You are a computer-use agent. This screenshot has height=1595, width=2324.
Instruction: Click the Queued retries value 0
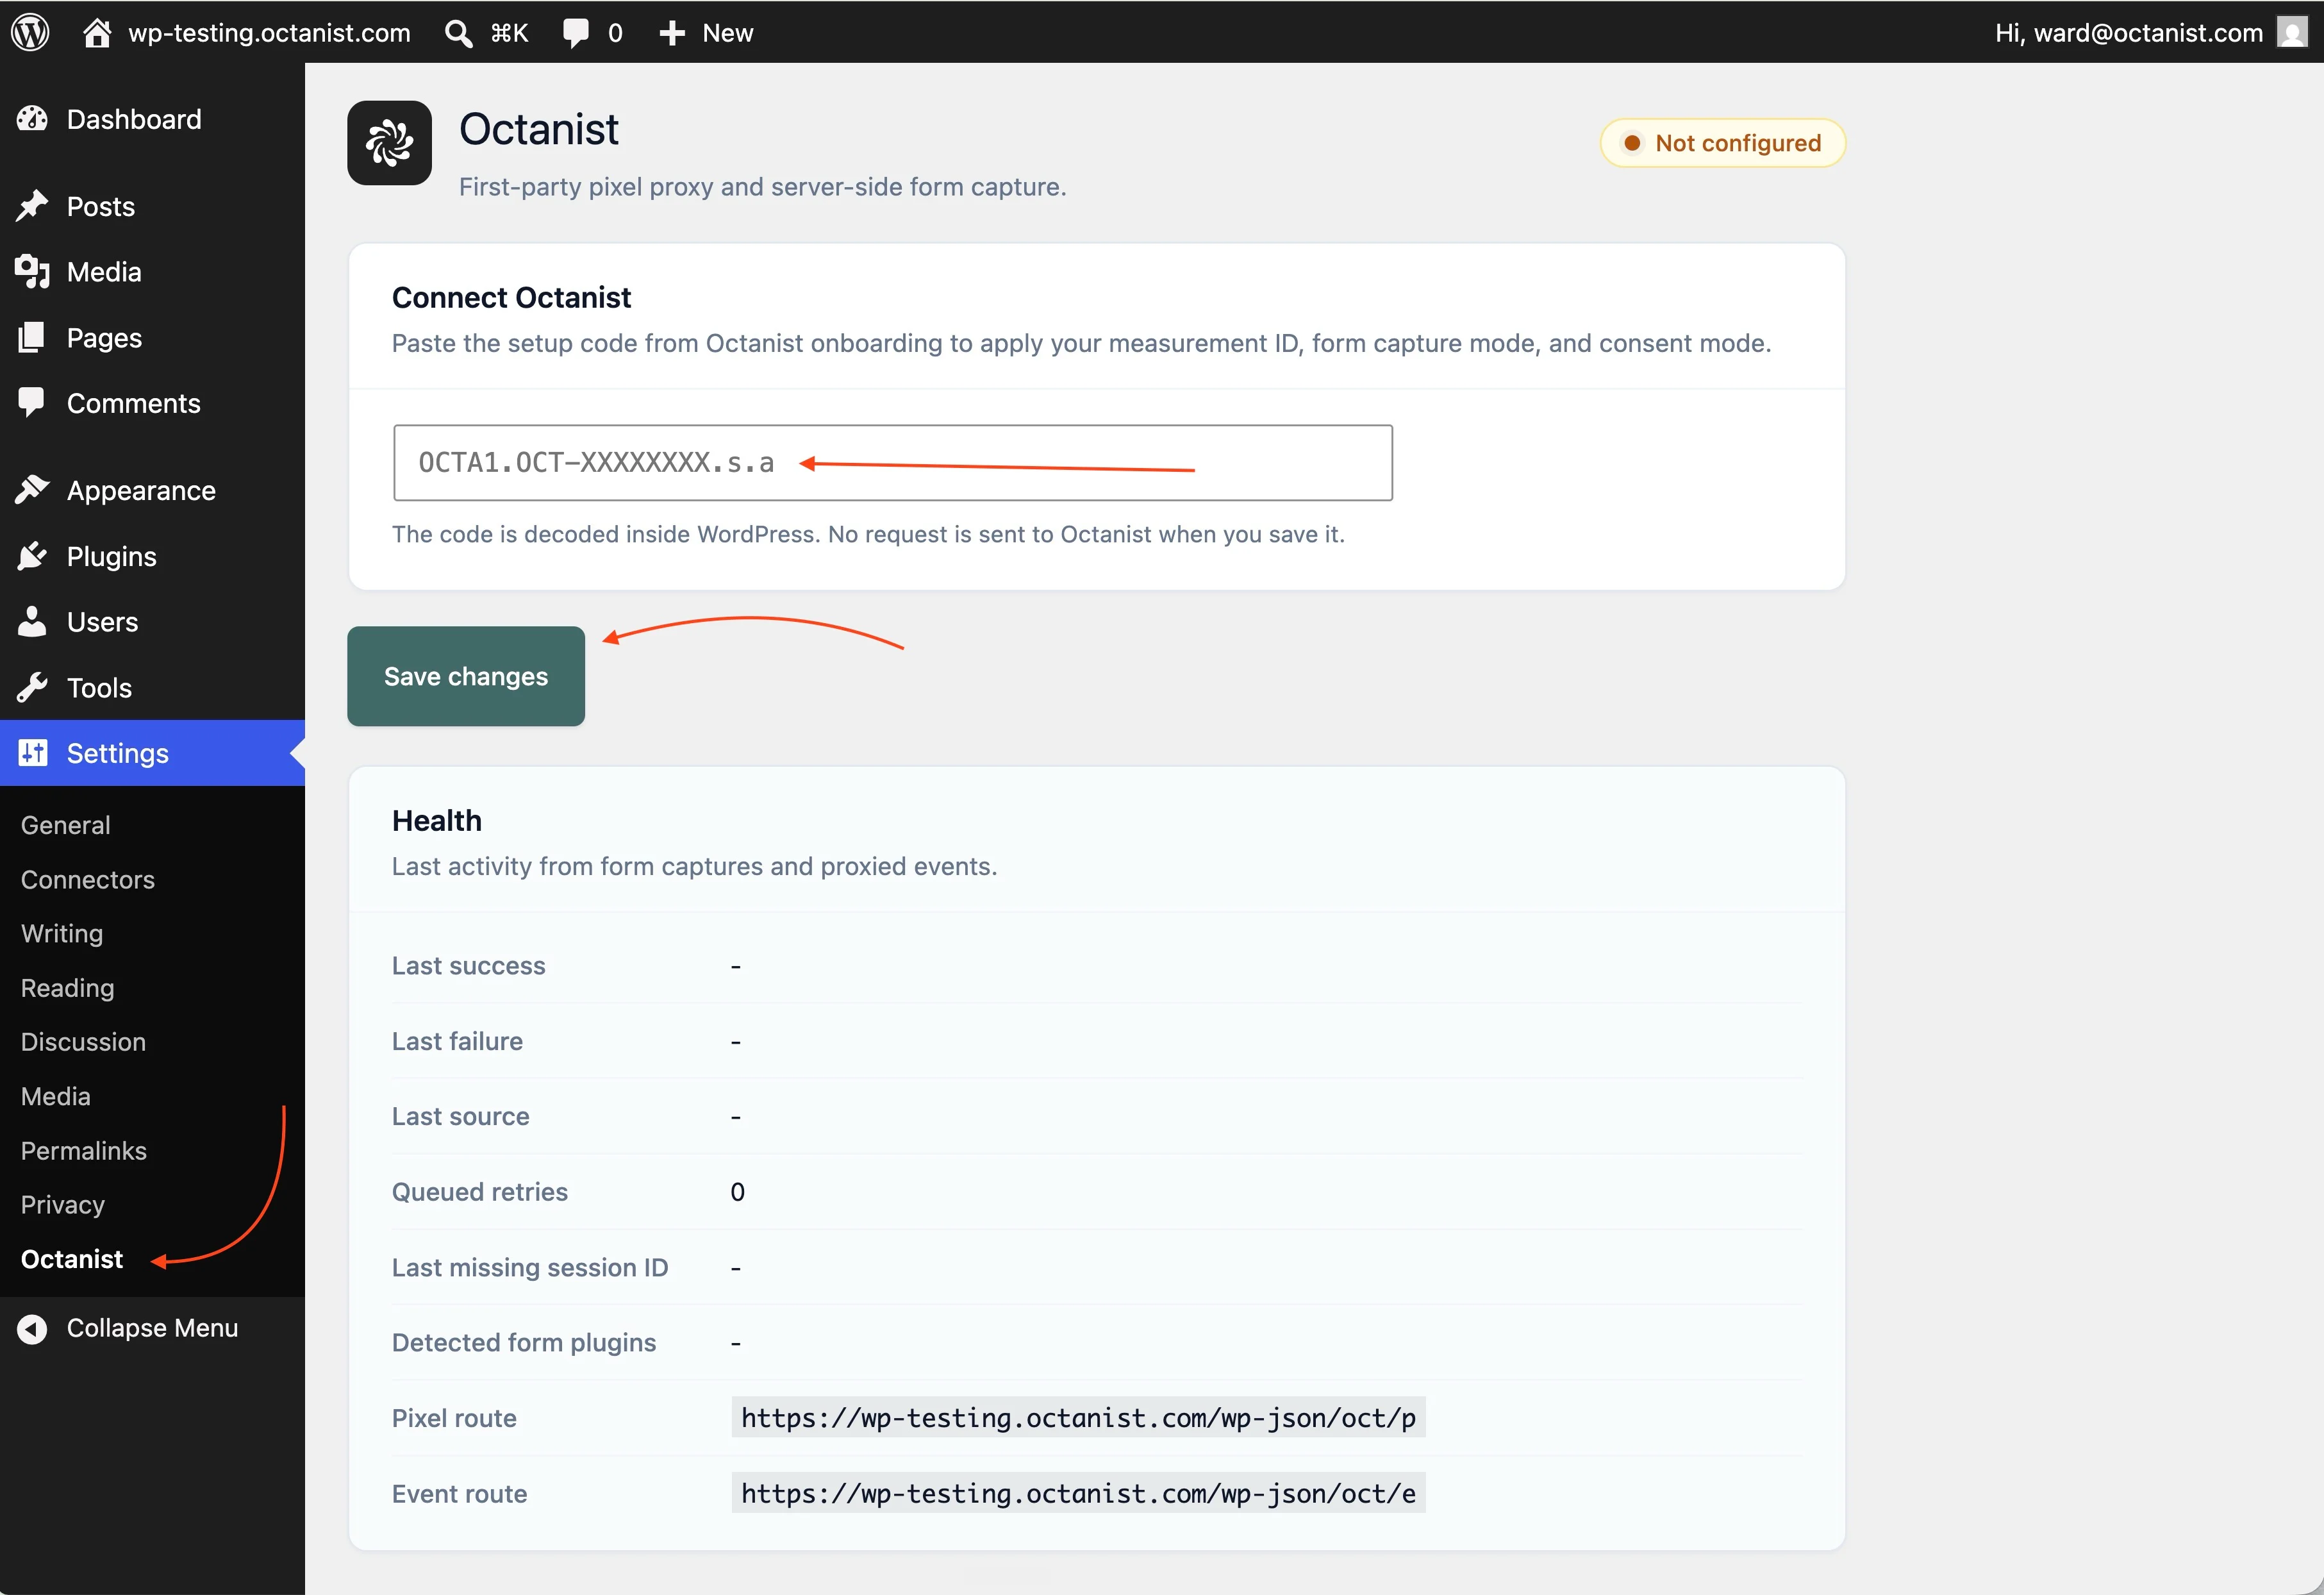[x=737, y=1192]
